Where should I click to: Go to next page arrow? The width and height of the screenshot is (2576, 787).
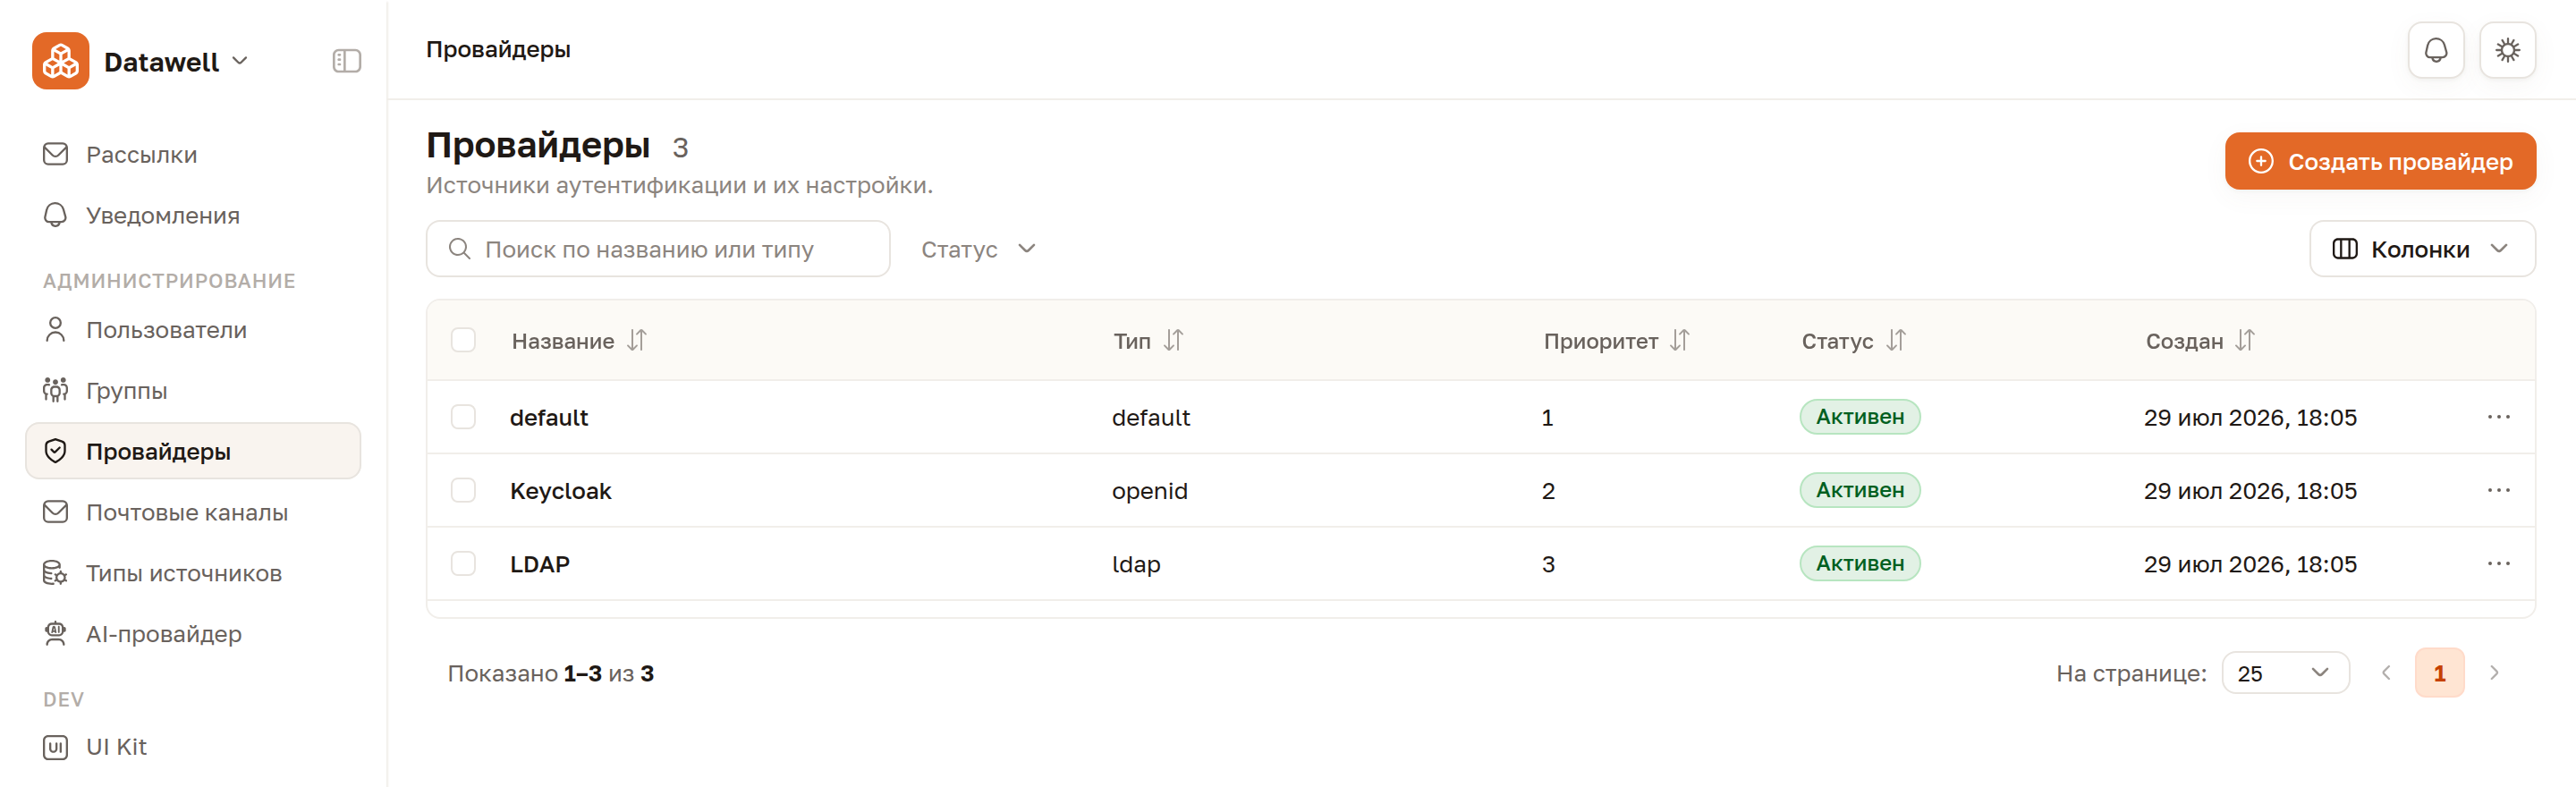[2494, 673]
